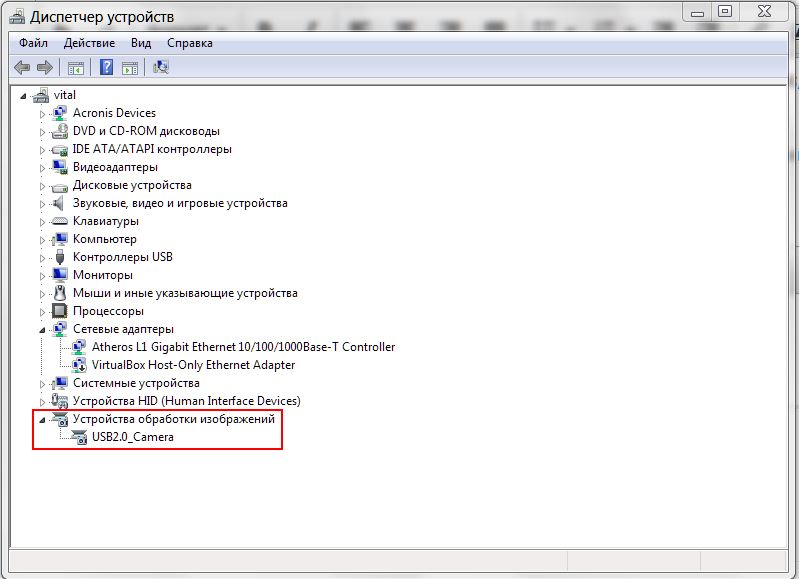Expand the Клавиатуры node
Image resolution: width=799 pixels, height=579 pixels.
coord(43,222)
